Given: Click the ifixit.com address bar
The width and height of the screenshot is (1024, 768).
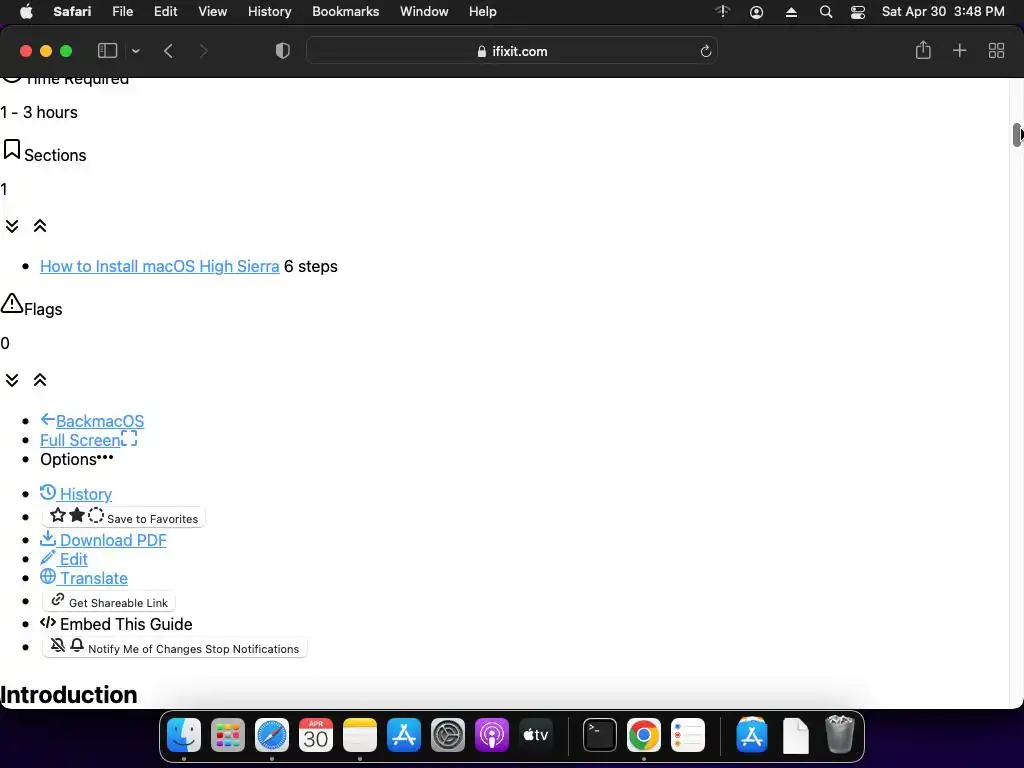Looking at the screenshot, I should [512, 51].
